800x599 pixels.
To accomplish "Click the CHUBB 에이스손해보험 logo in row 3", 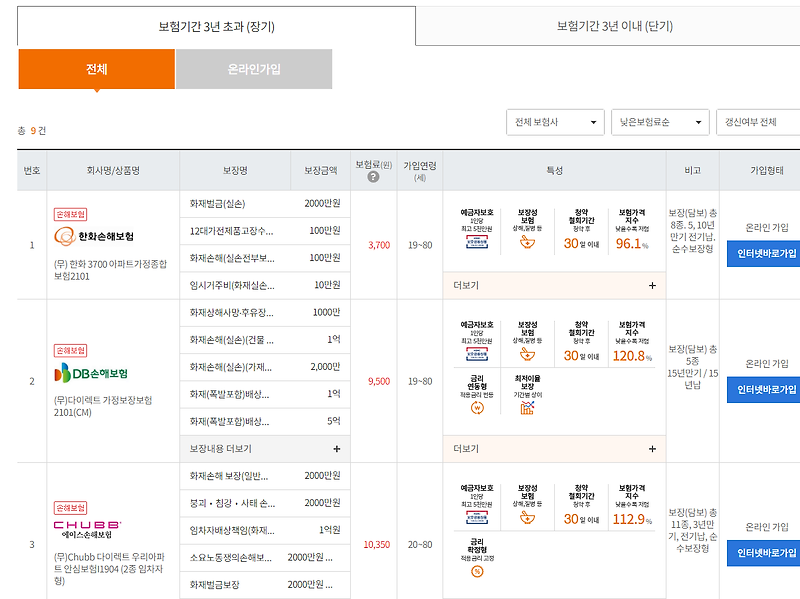I will tap(88, 530).
